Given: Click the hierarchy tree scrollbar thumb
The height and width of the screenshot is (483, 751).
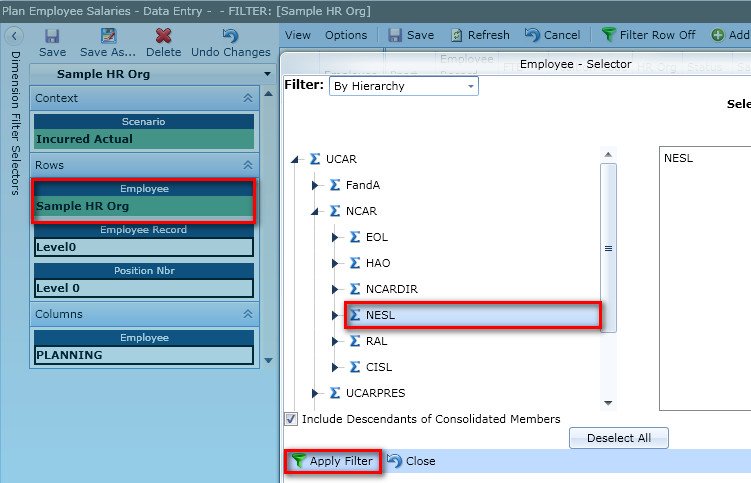Looking at the screenshot, I should (608, 248).
